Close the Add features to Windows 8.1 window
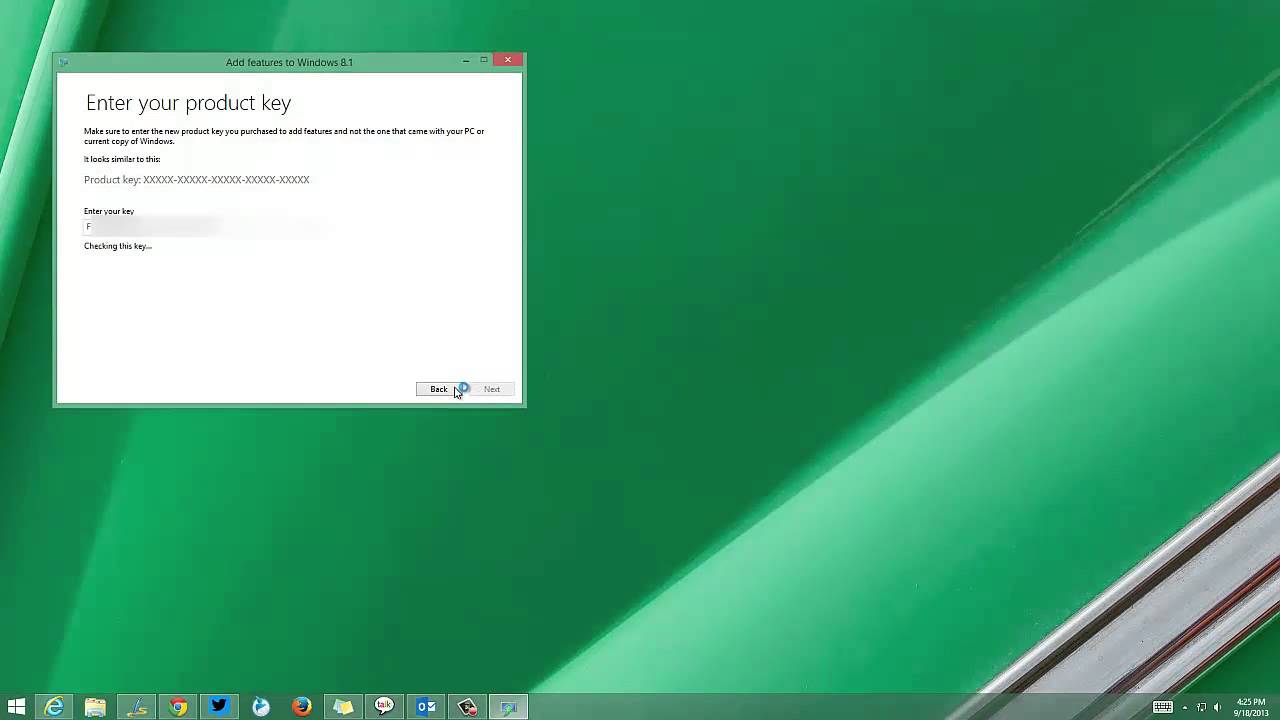The width and height of the screenshot is (1280, 720). click(x=508, y=60)
